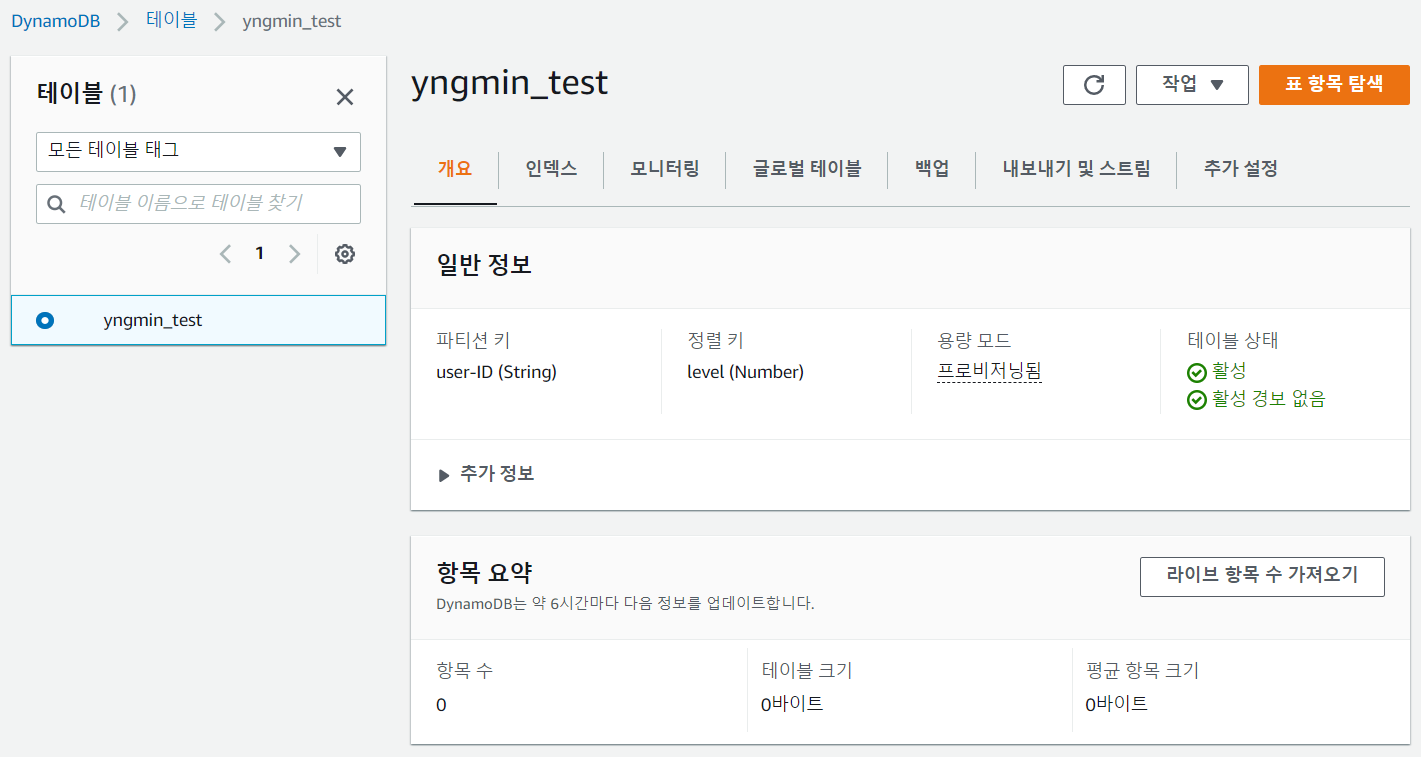1421x757 pixels.
Task: Click the yngmin_test page heading
Action: point(510,83)
